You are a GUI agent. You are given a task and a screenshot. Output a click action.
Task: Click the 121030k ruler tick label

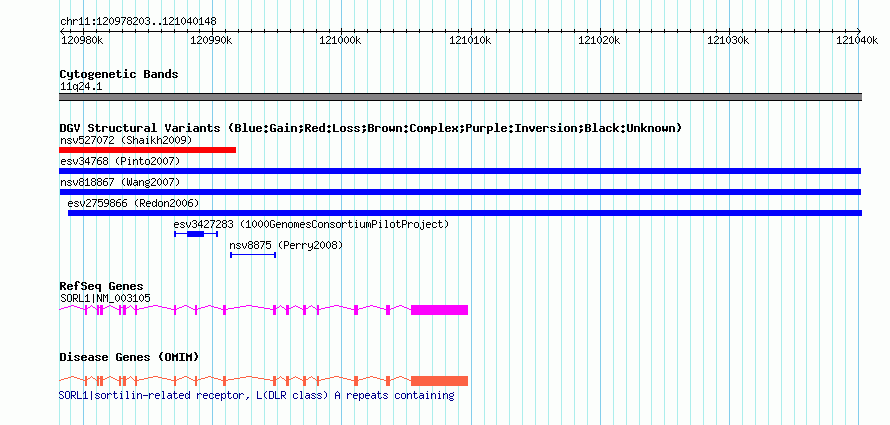coord(728,40)
